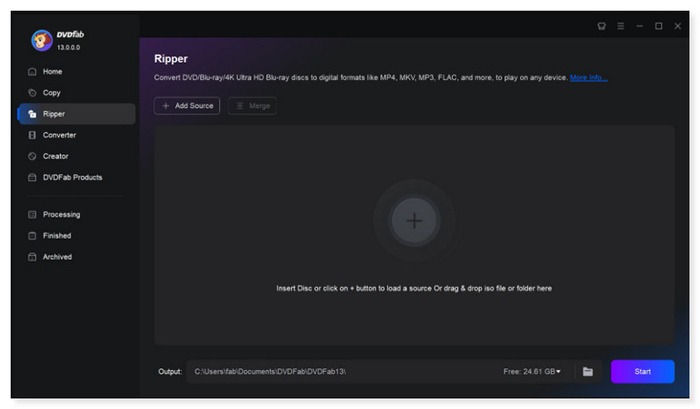Viewport: 700px width, 409px height.
Task: Click the Output label
Action: [170, 371]
